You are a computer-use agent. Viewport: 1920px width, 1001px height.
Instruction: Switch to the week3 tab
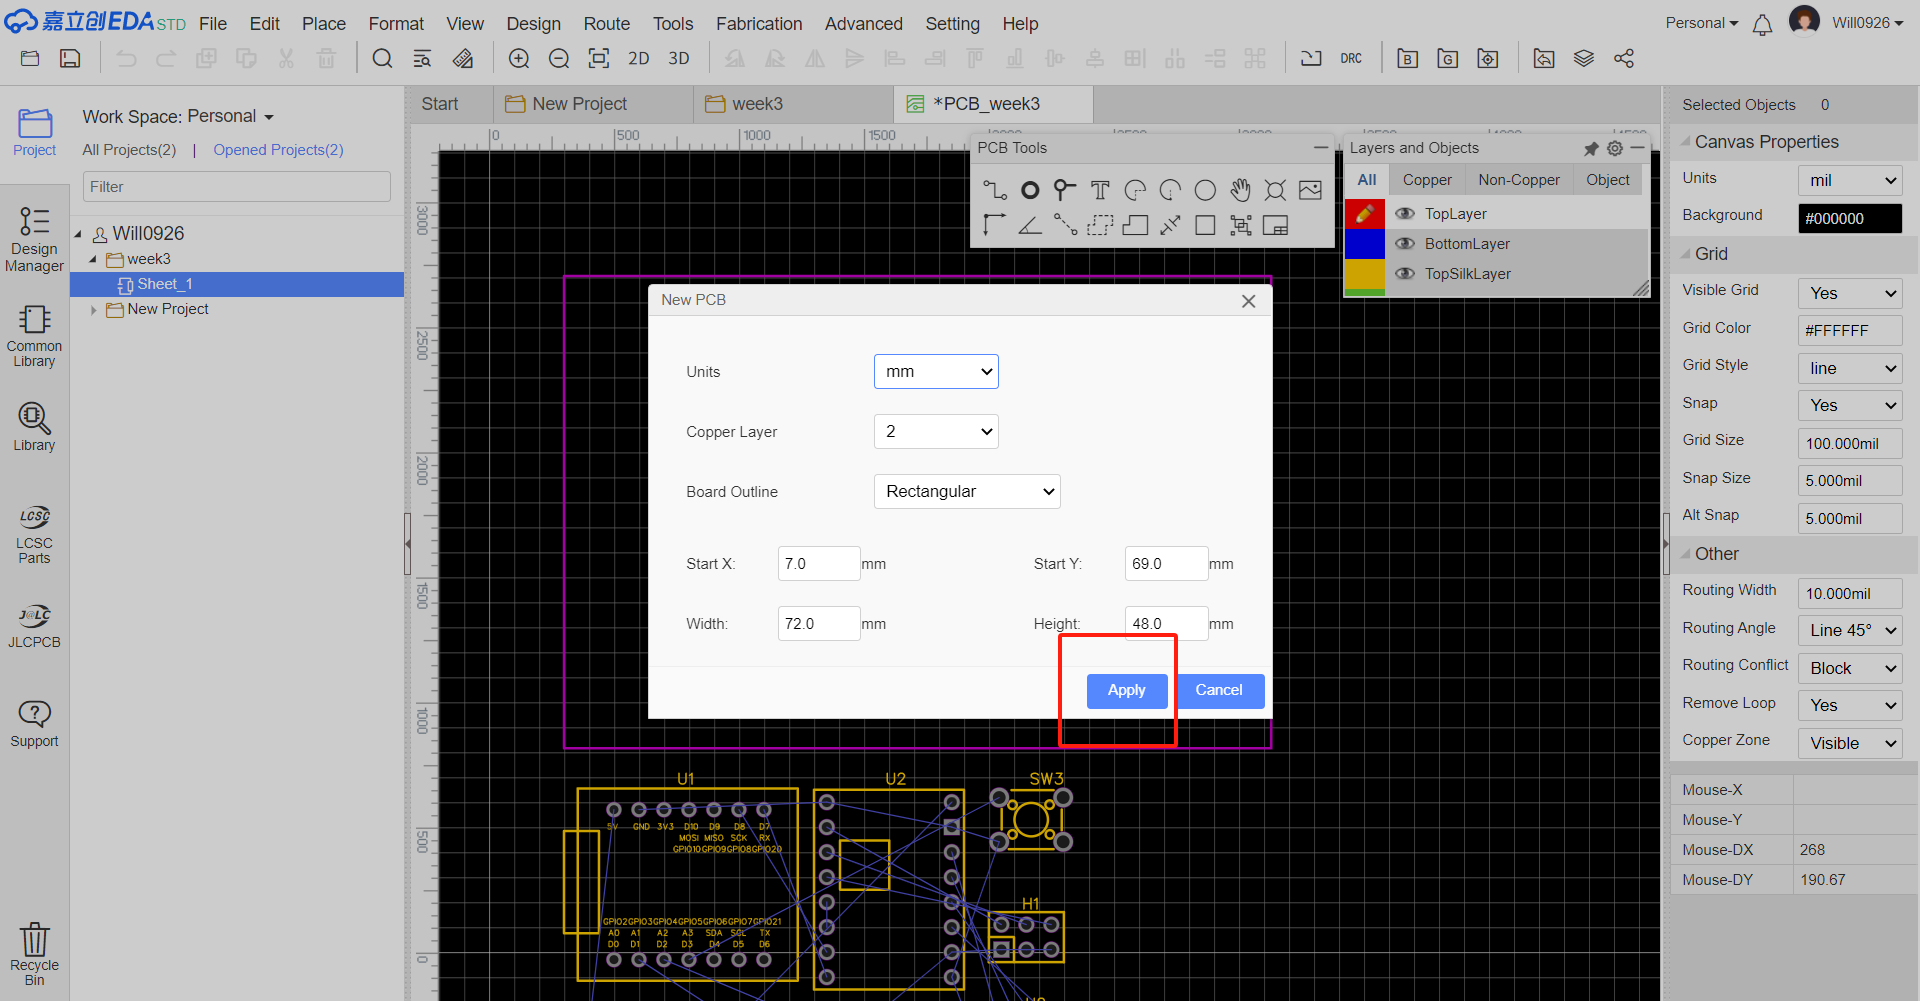[756, 104]
